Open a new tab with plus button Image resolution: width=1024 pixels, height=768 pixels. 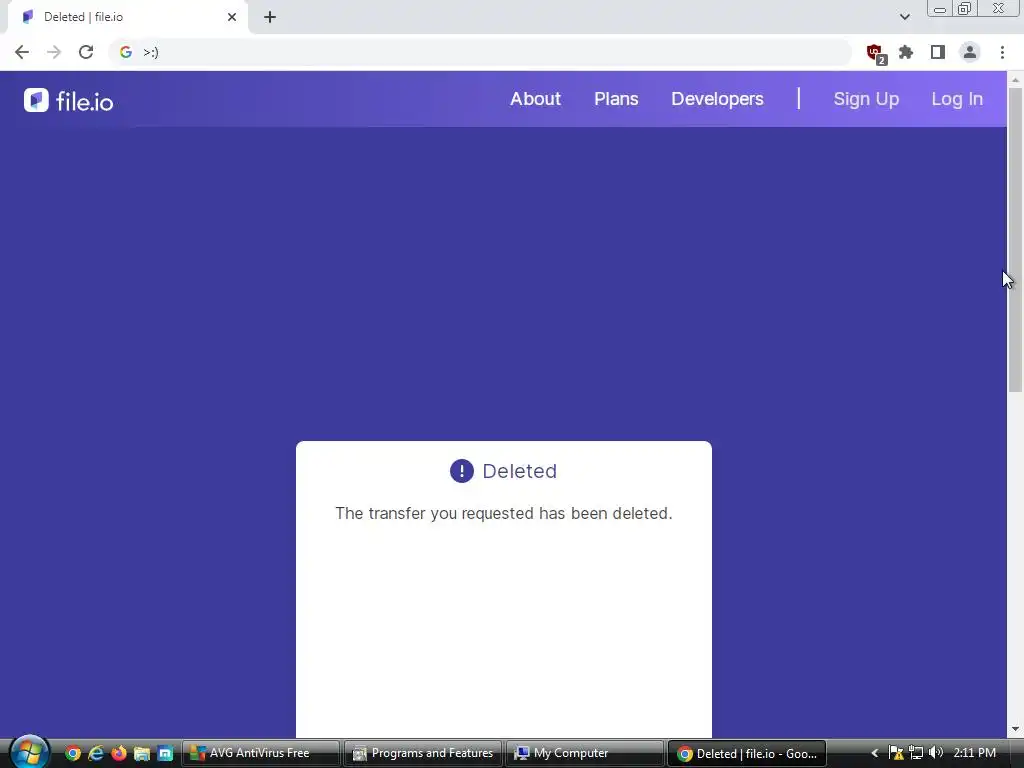[x=270, y=17]
